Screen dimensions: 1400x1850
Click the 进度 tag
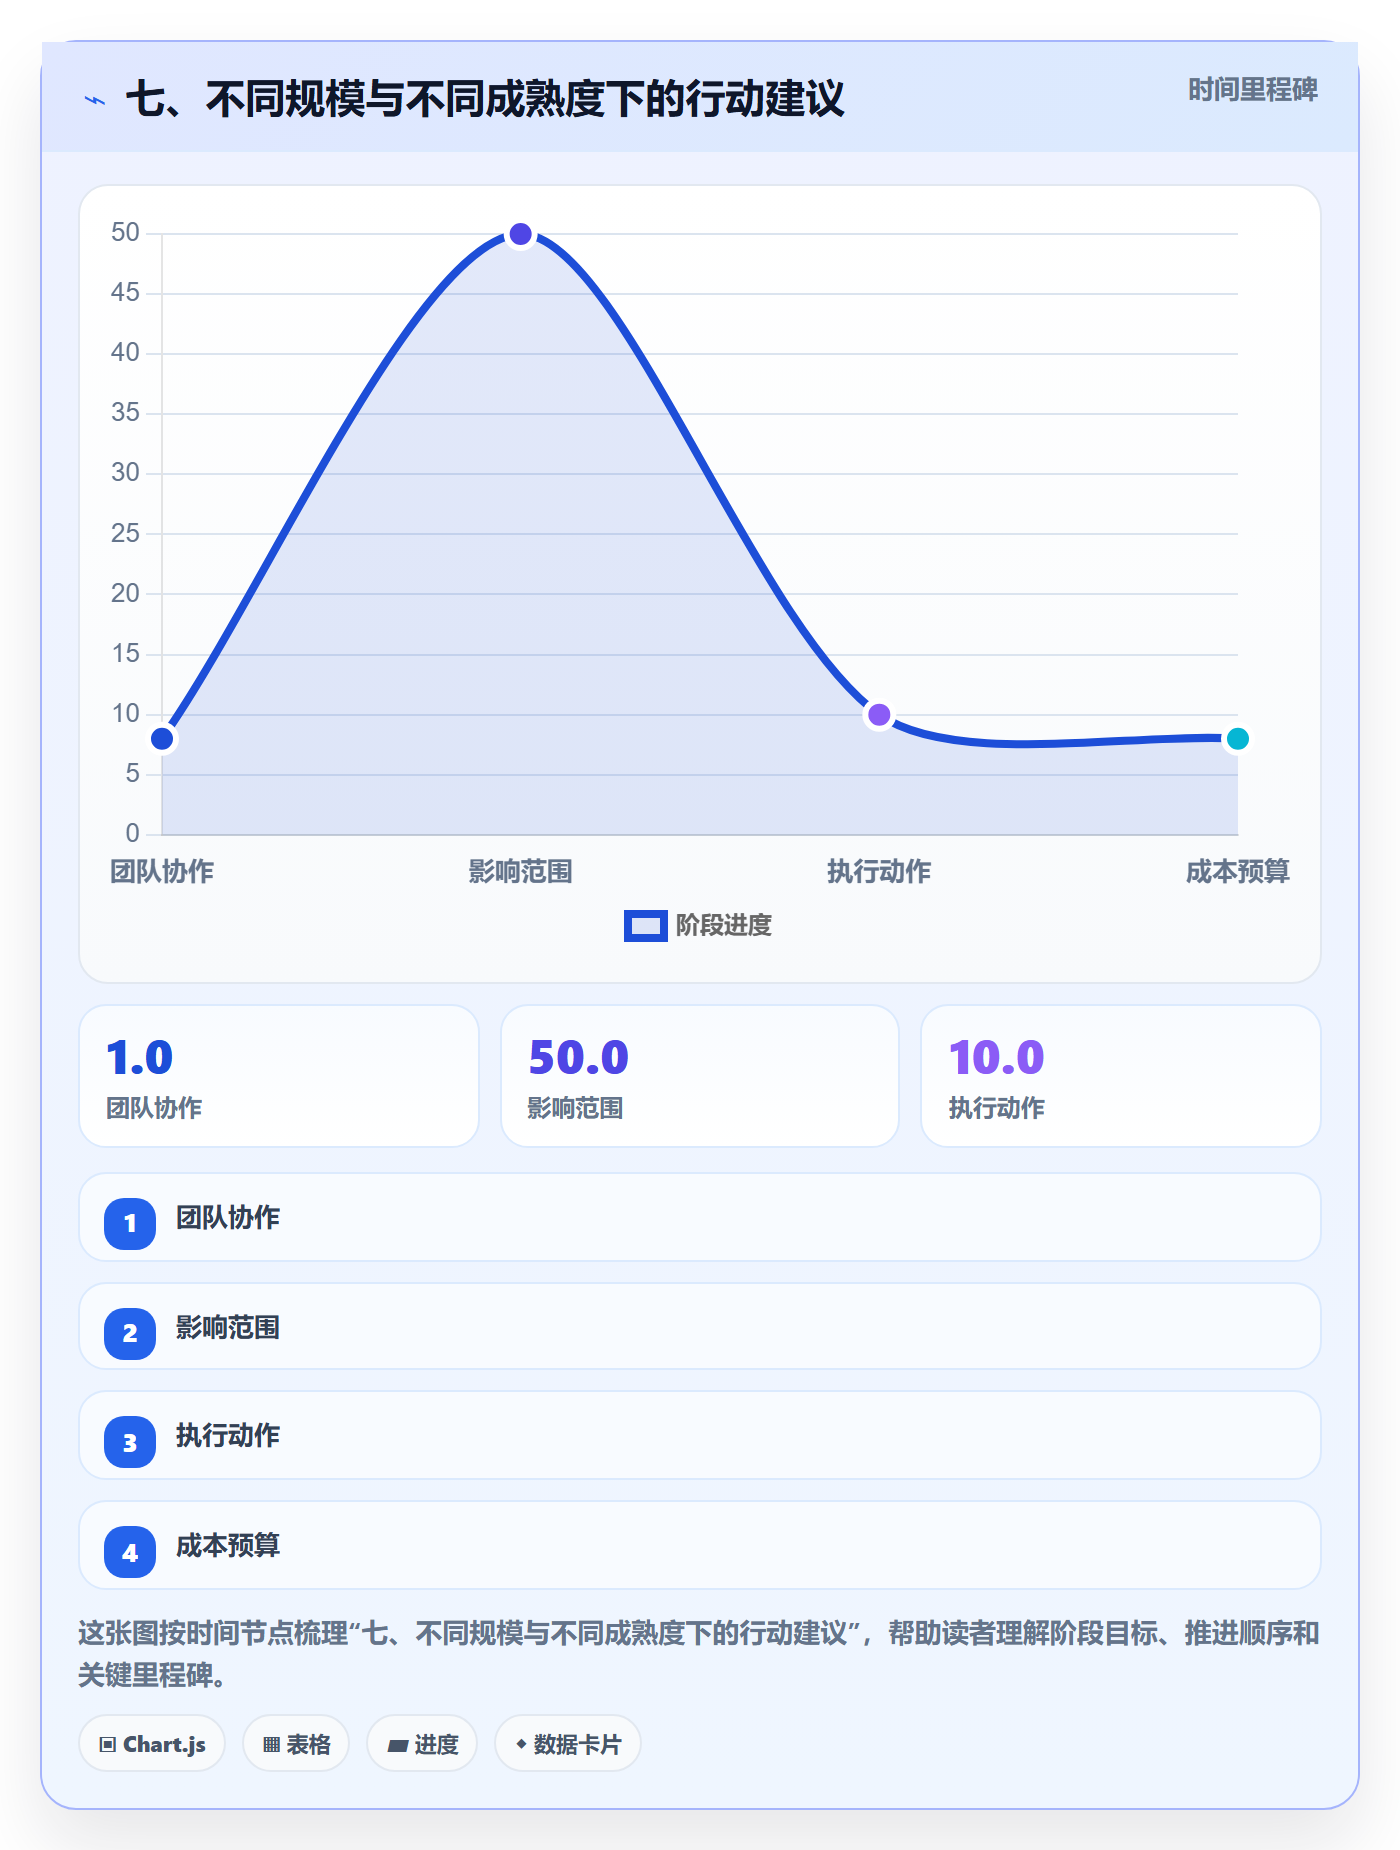pos(422,1744)
